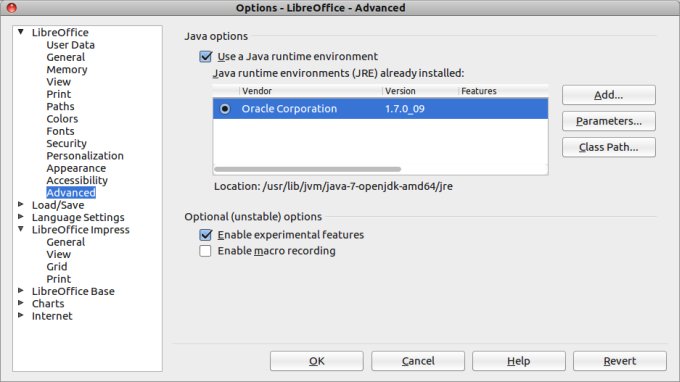The height and width of the screenshot is (382, 680).
Task: Collapse the LibreOffice tree node
Action: click(20, 32)
